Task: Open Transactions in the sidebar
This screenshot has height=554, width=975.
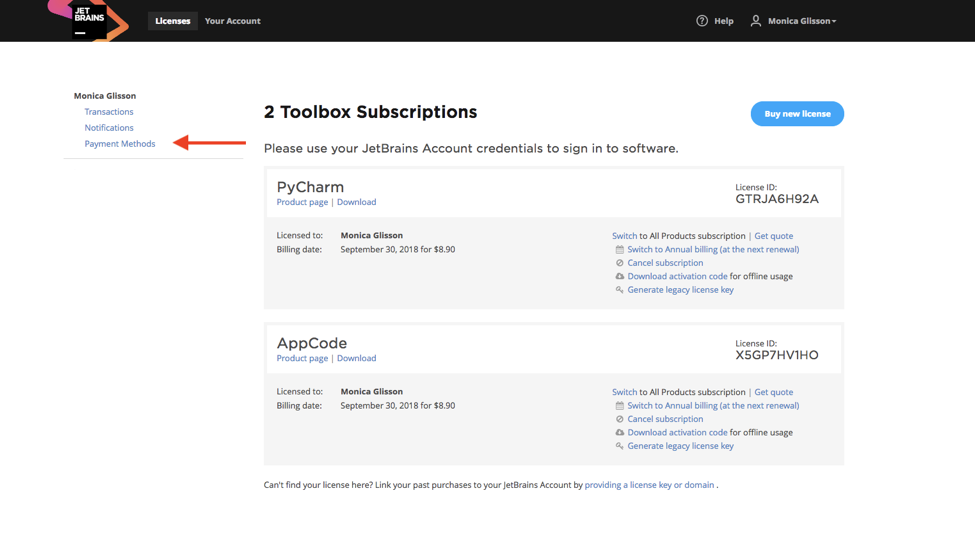Action: click(109, 112)
